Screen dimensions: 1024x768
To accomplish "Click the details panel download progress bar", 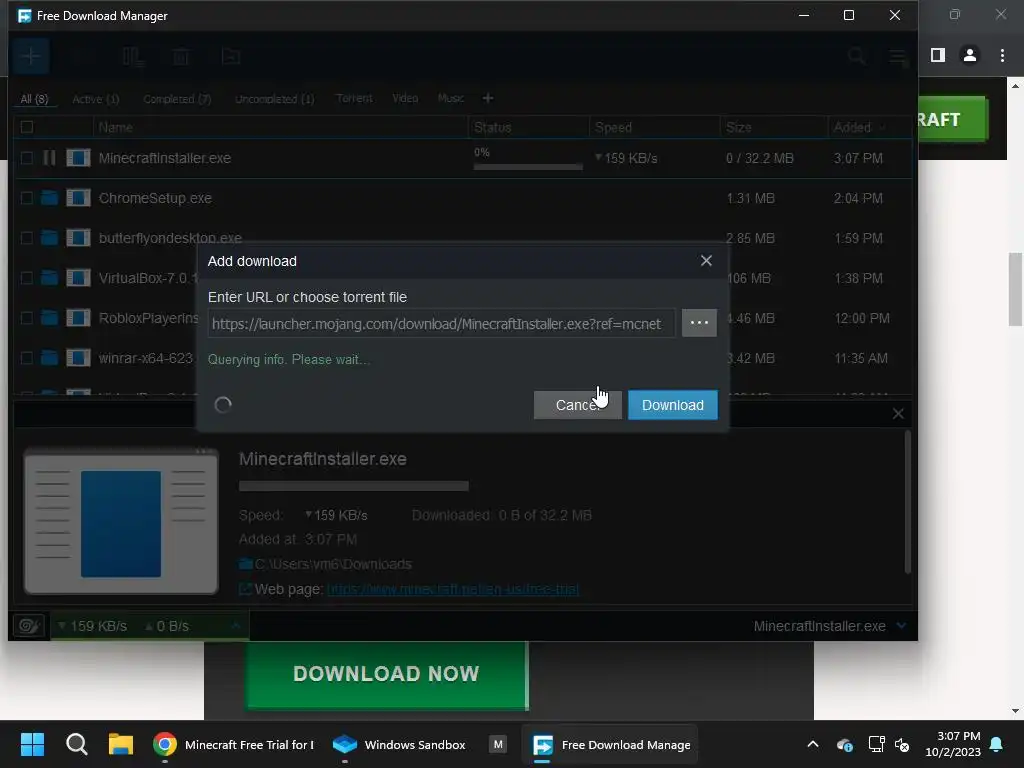I will click(353, 486).
